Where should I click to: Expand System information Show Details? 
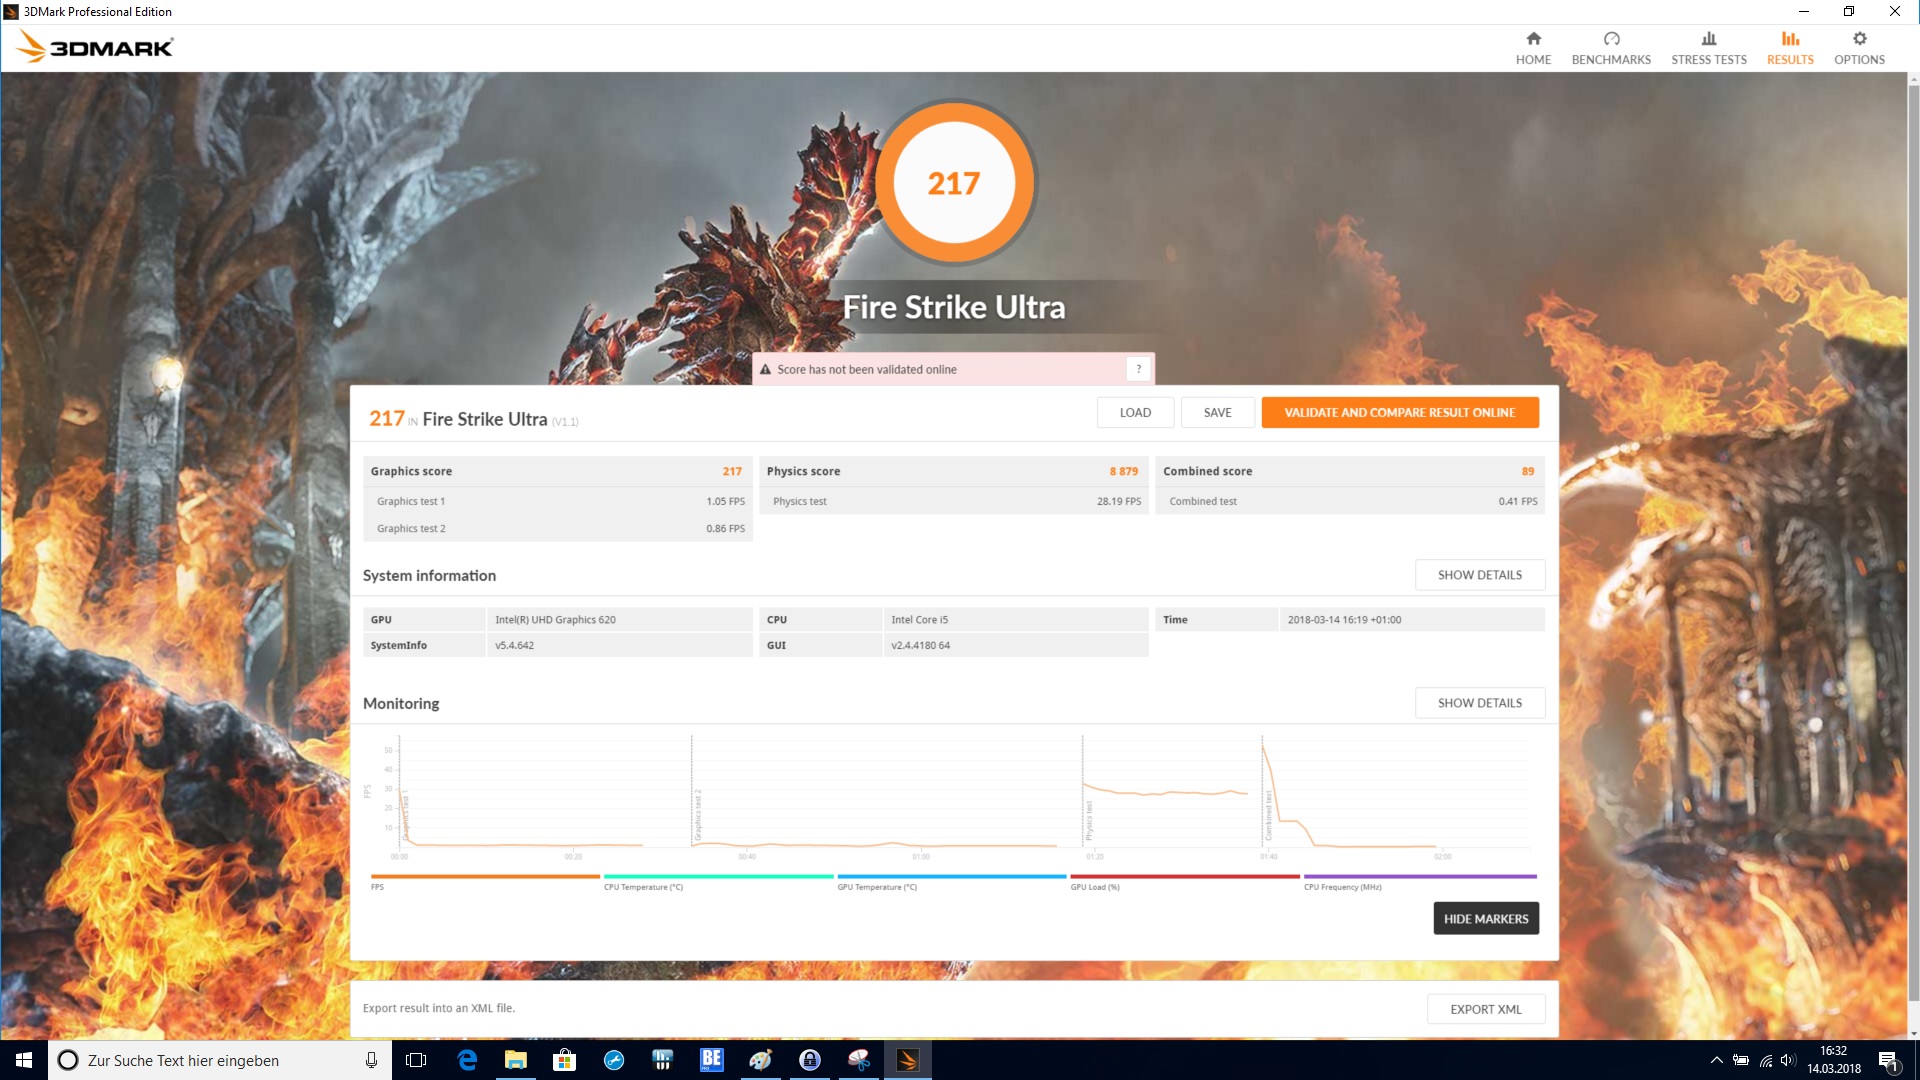pos(1479,575)
